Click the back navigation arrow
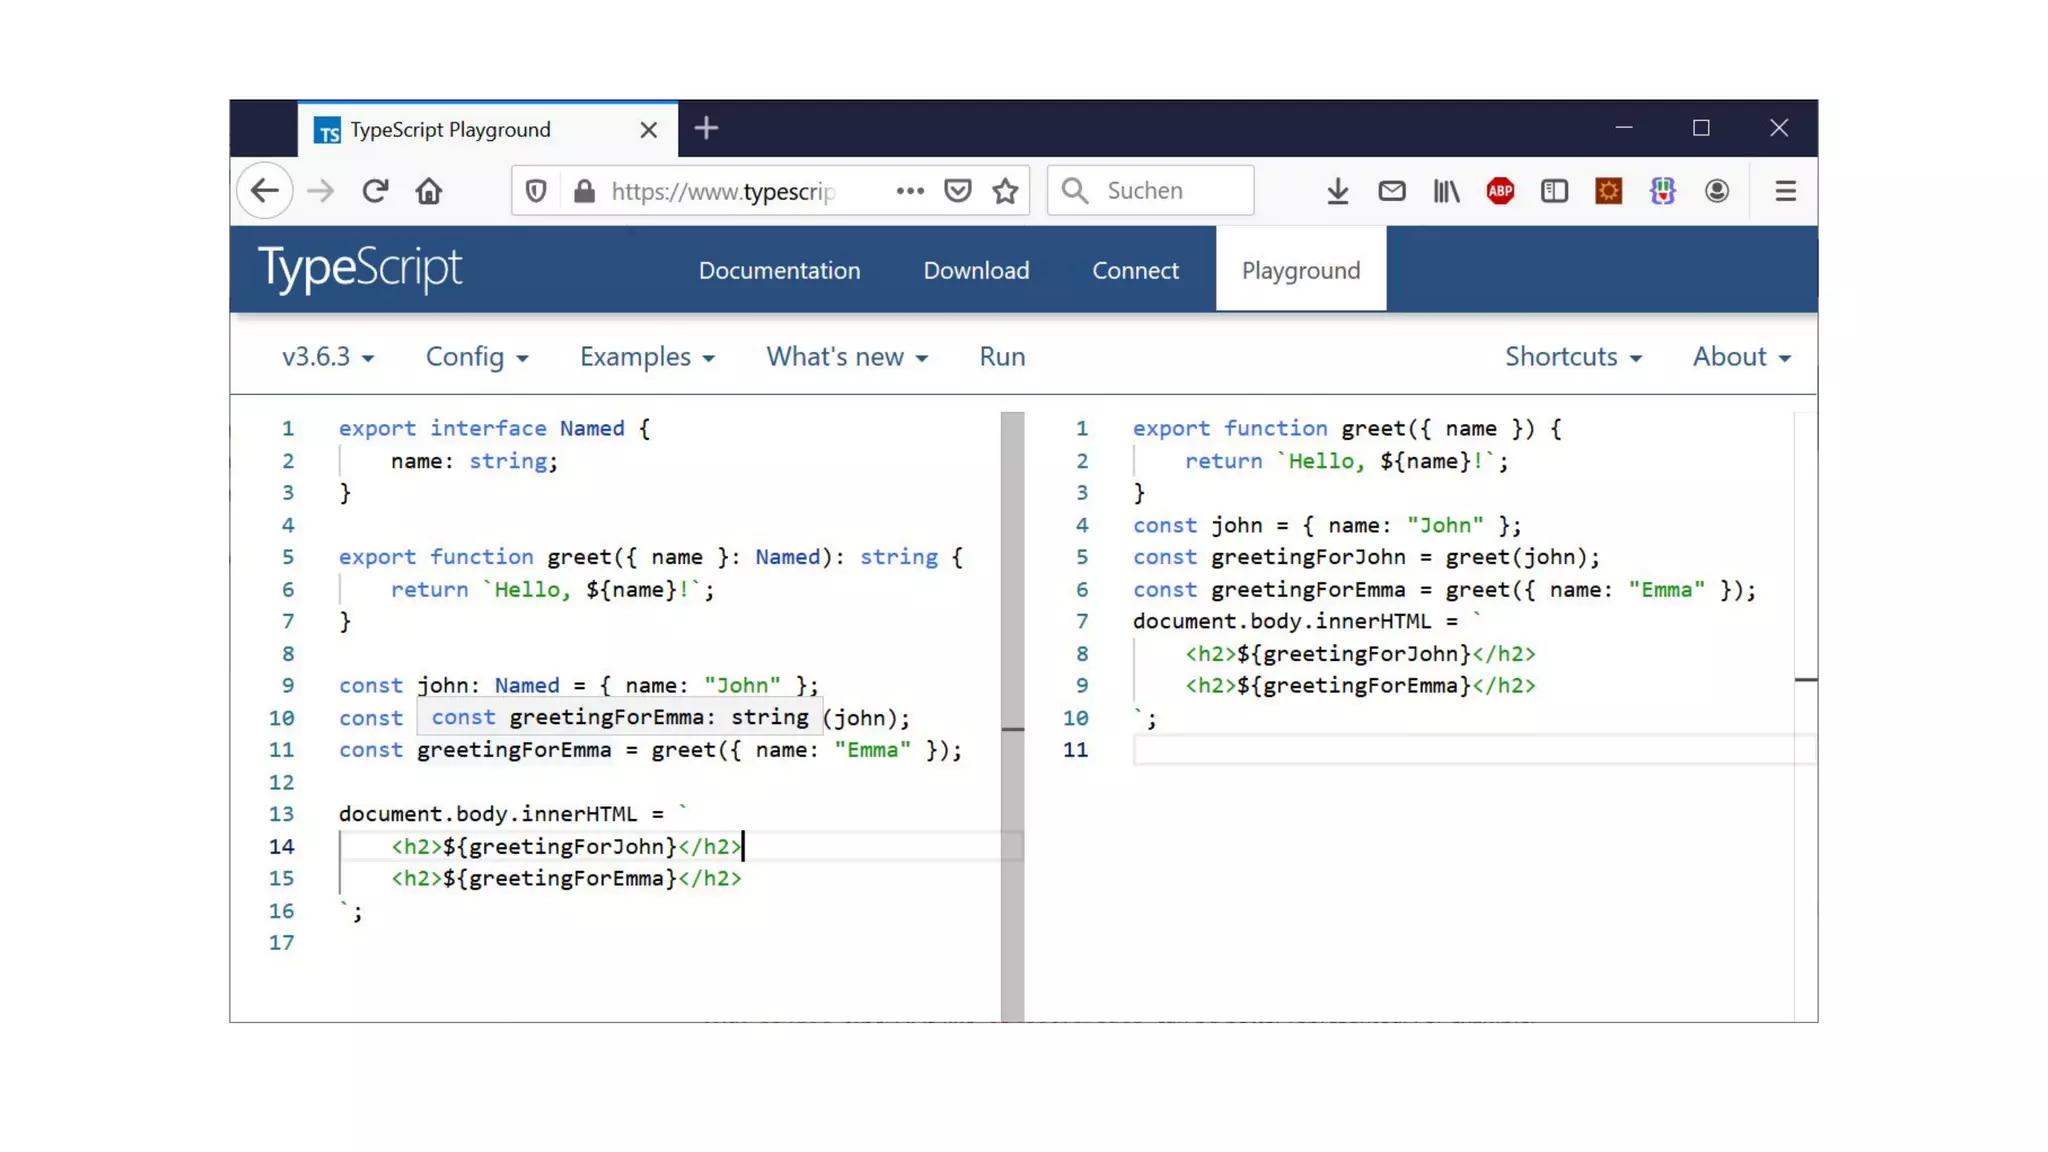This screenshot has height=1152, width=2048. point(265,191)
